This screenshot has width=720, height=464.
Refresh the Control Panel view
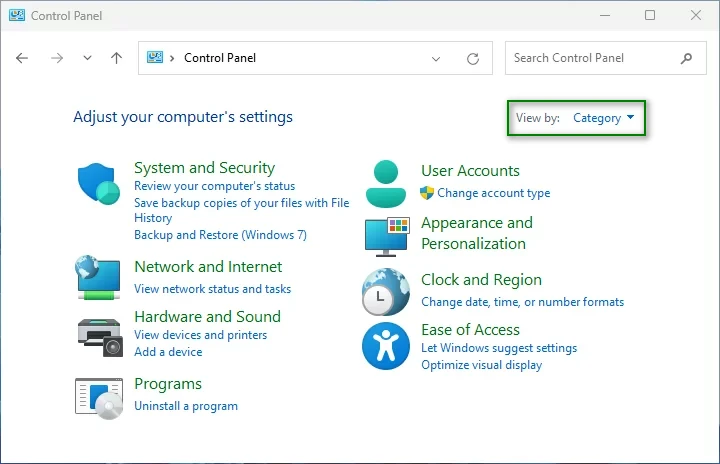(x=473, y=58)
